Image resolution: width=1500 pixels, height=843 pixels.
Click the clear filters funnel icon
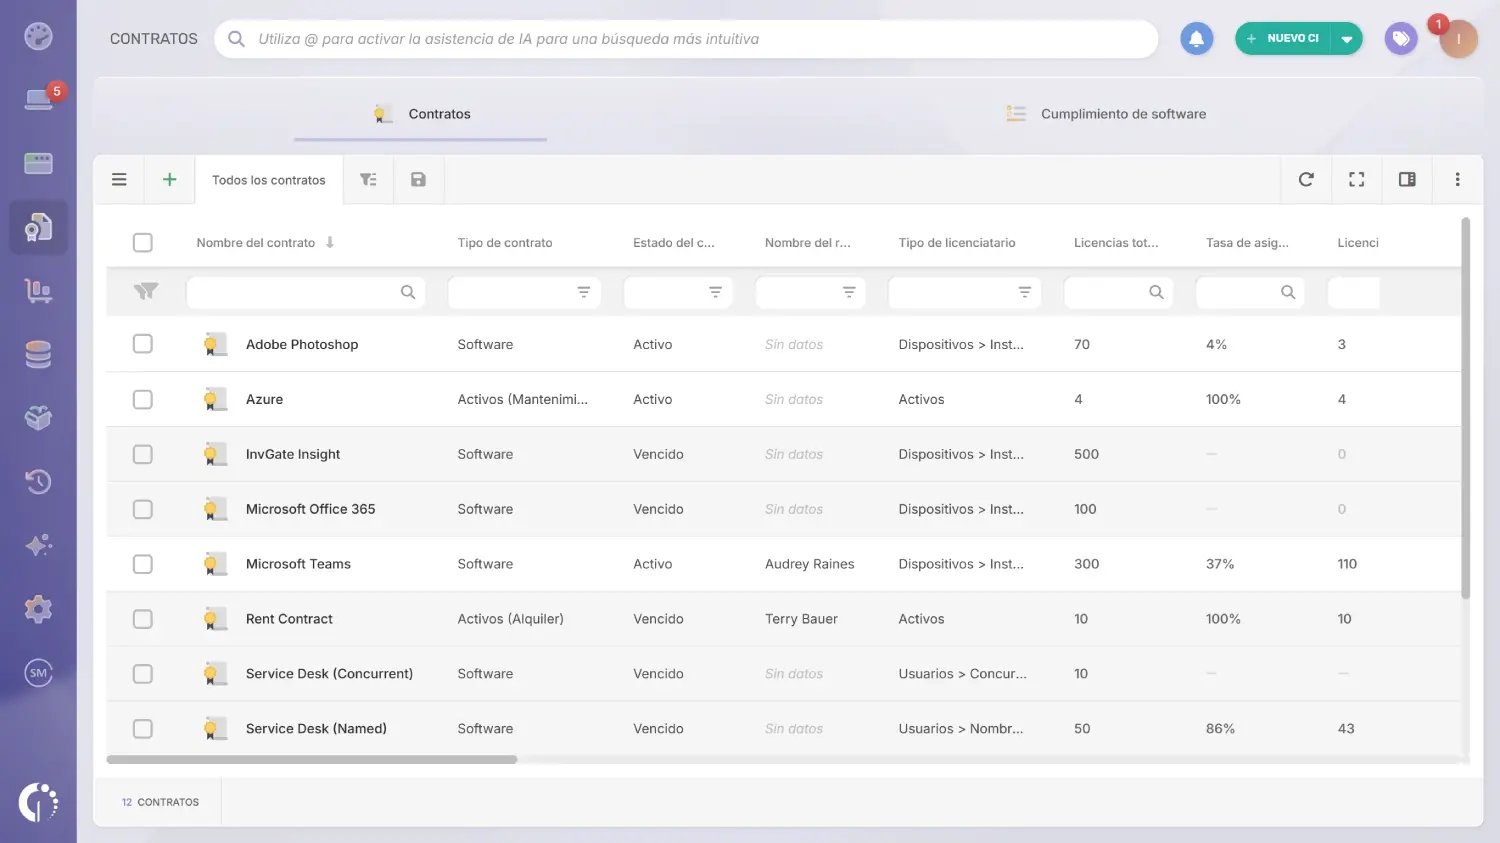[x=146, y=291]
